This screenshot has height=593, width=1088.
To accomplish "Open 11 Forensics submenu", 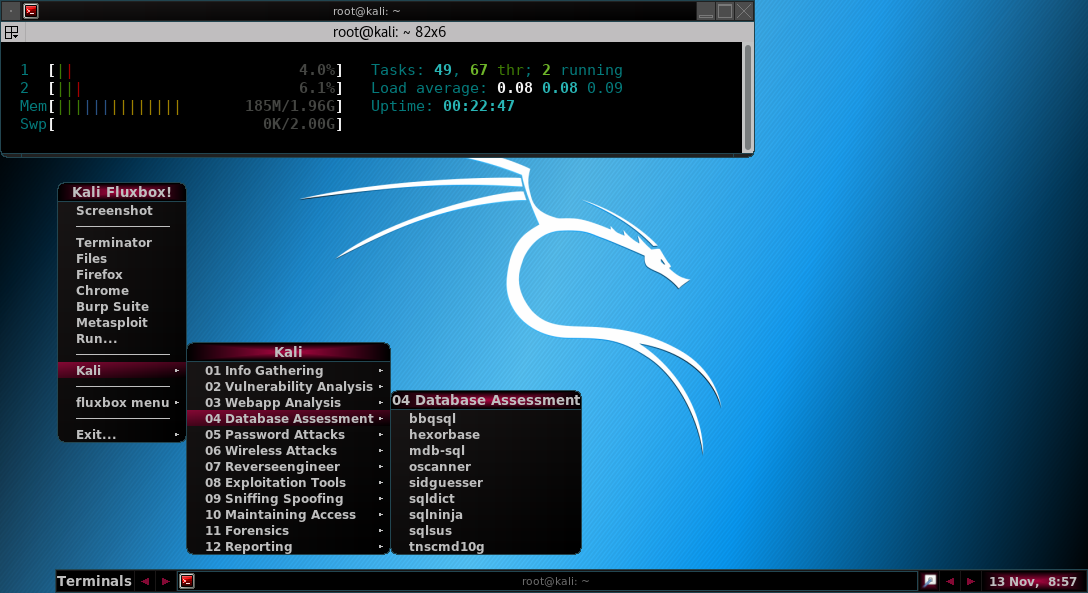I will pos(289,530).
